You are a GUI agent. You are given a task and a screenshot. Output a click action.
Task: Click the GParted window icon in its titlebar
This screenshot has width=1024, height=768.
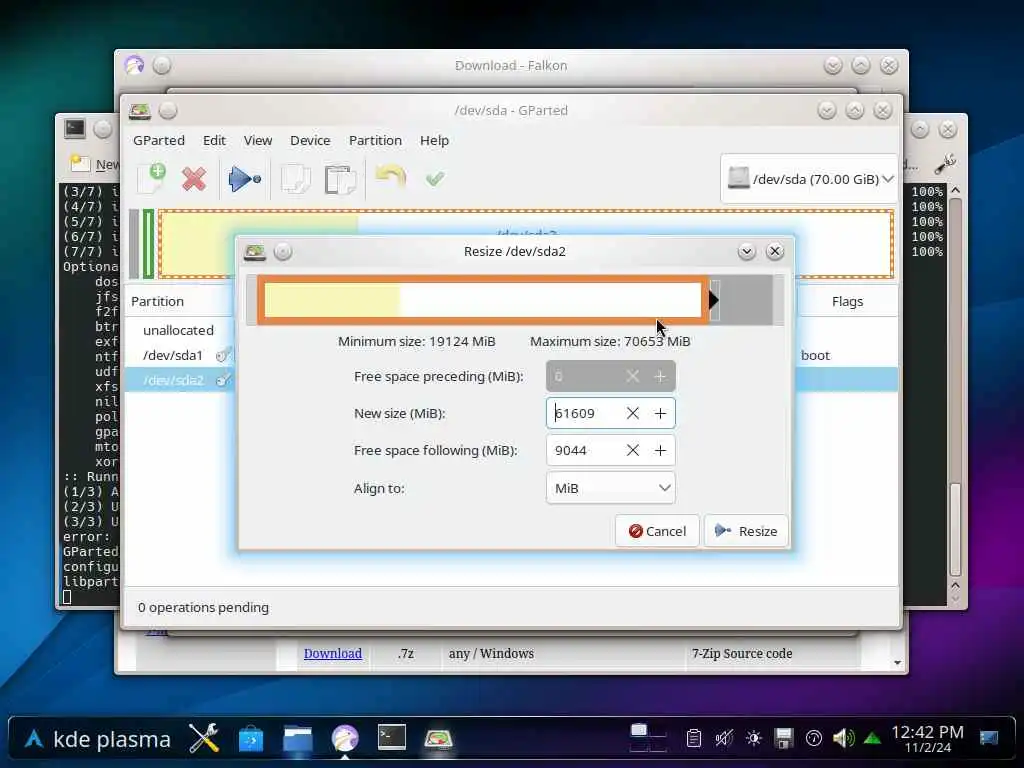(x=139, y=110)
